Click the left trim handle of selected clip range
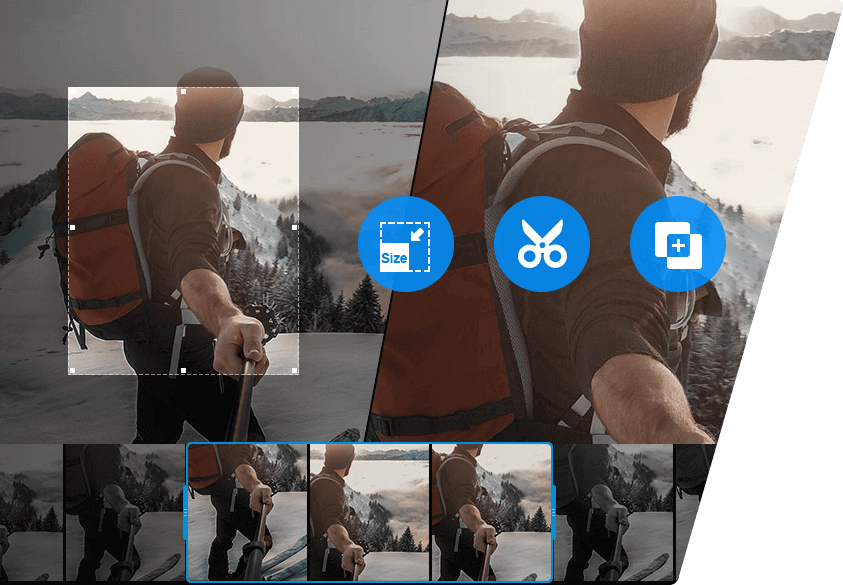This screenshot has height=585, width=843. (185, 512)
